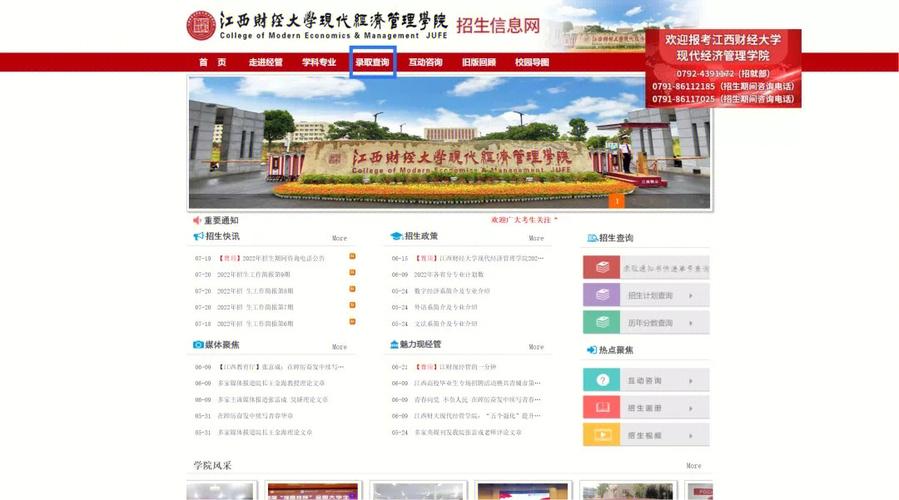
Task: Open news item 2022年招生工作简报第7期
Action: click(255, 307)
